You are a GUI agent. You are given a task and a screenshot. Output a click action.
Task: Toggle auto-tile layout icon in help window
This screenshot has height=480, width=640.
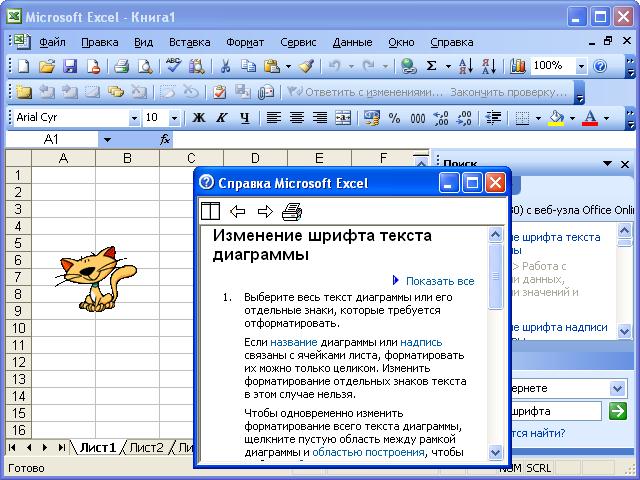211,211
